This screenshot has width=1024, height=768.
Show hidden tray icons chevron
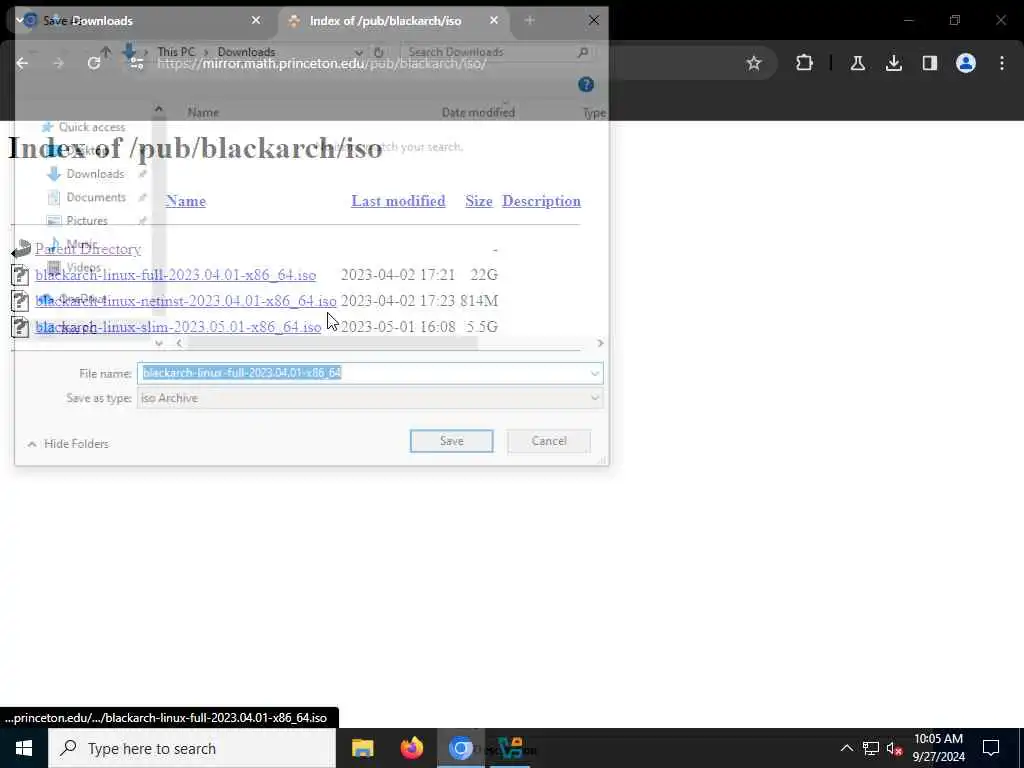(x=846, y=748)
